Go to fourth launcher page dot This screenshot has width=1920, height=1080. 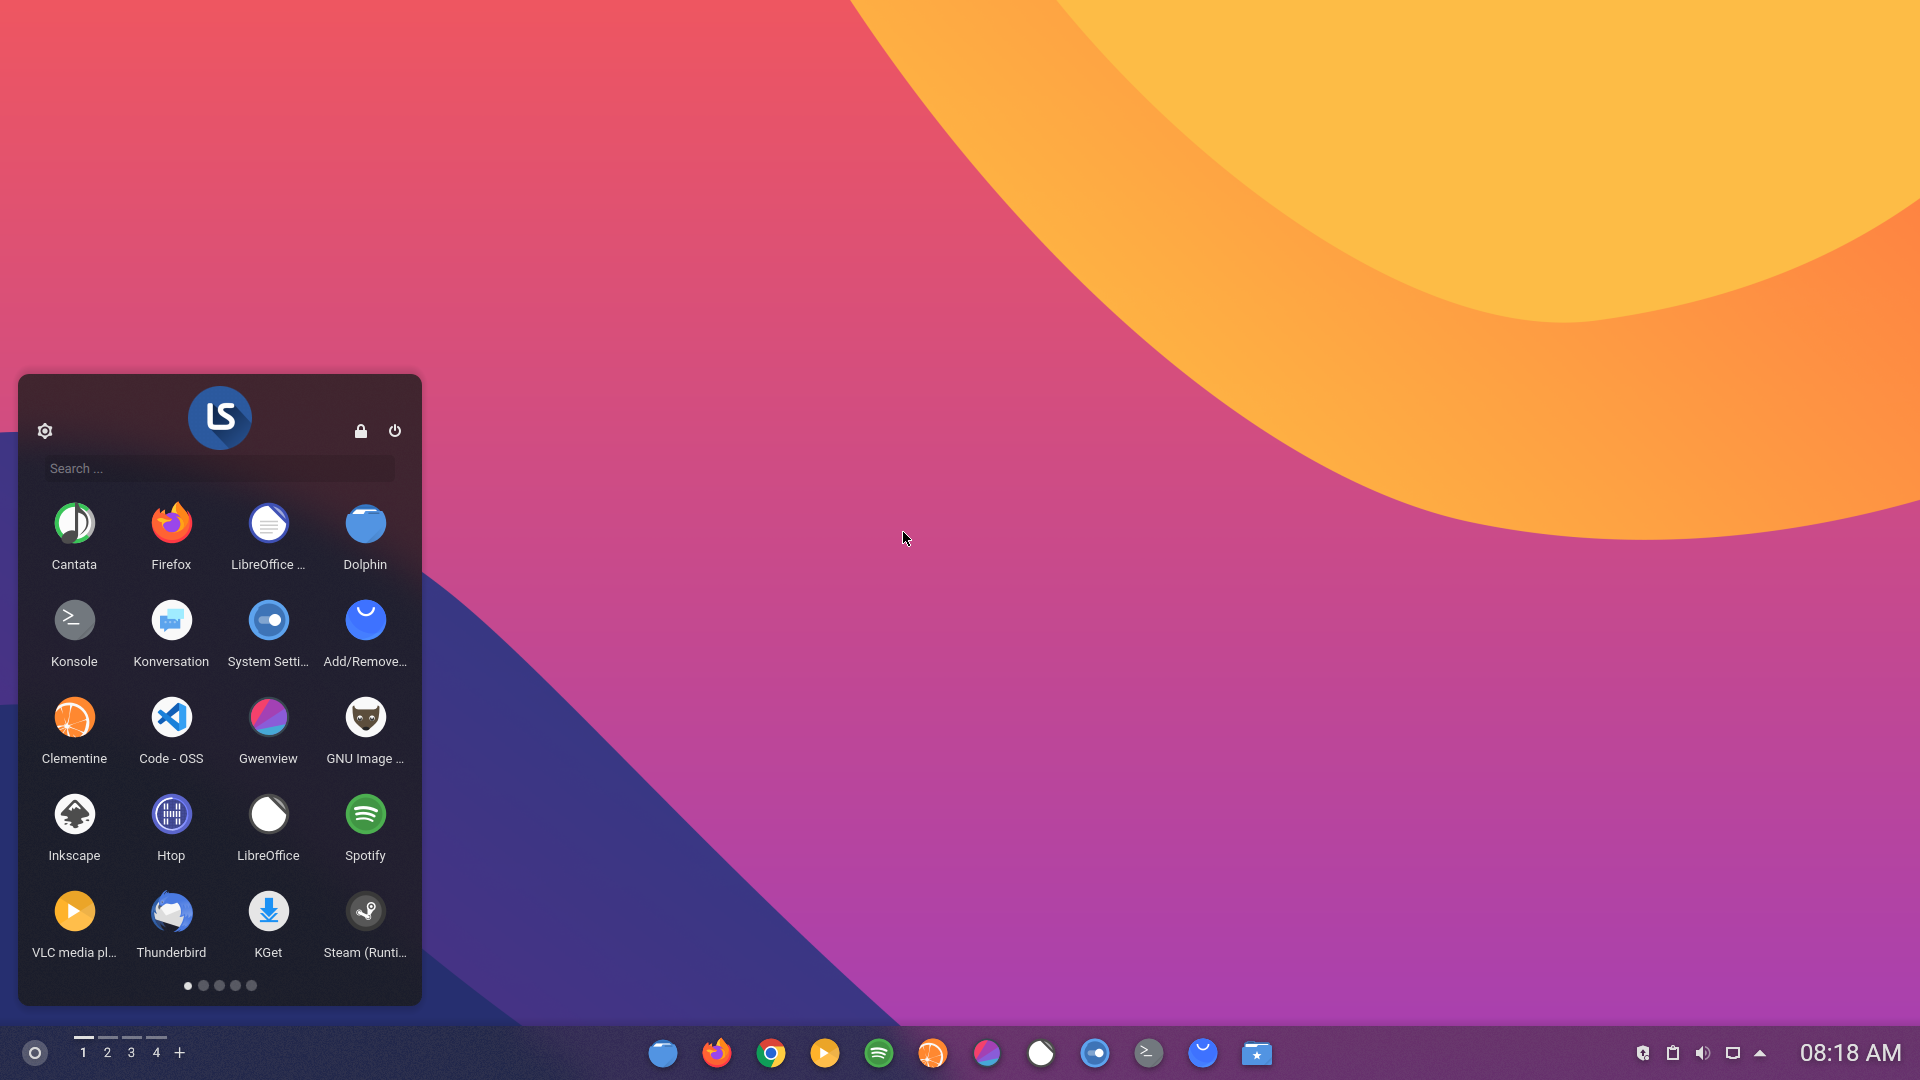[x=236, y=986]
